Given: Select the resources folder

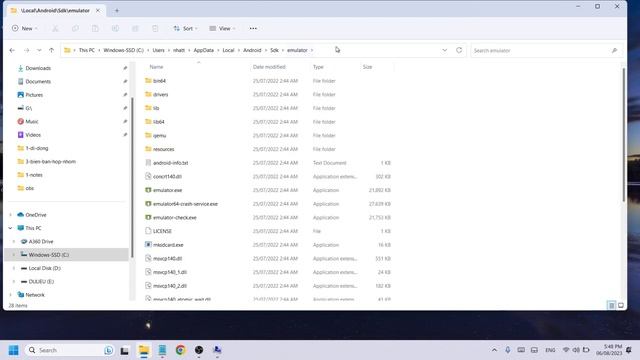Looking at the screenshot, I should 163,149.
